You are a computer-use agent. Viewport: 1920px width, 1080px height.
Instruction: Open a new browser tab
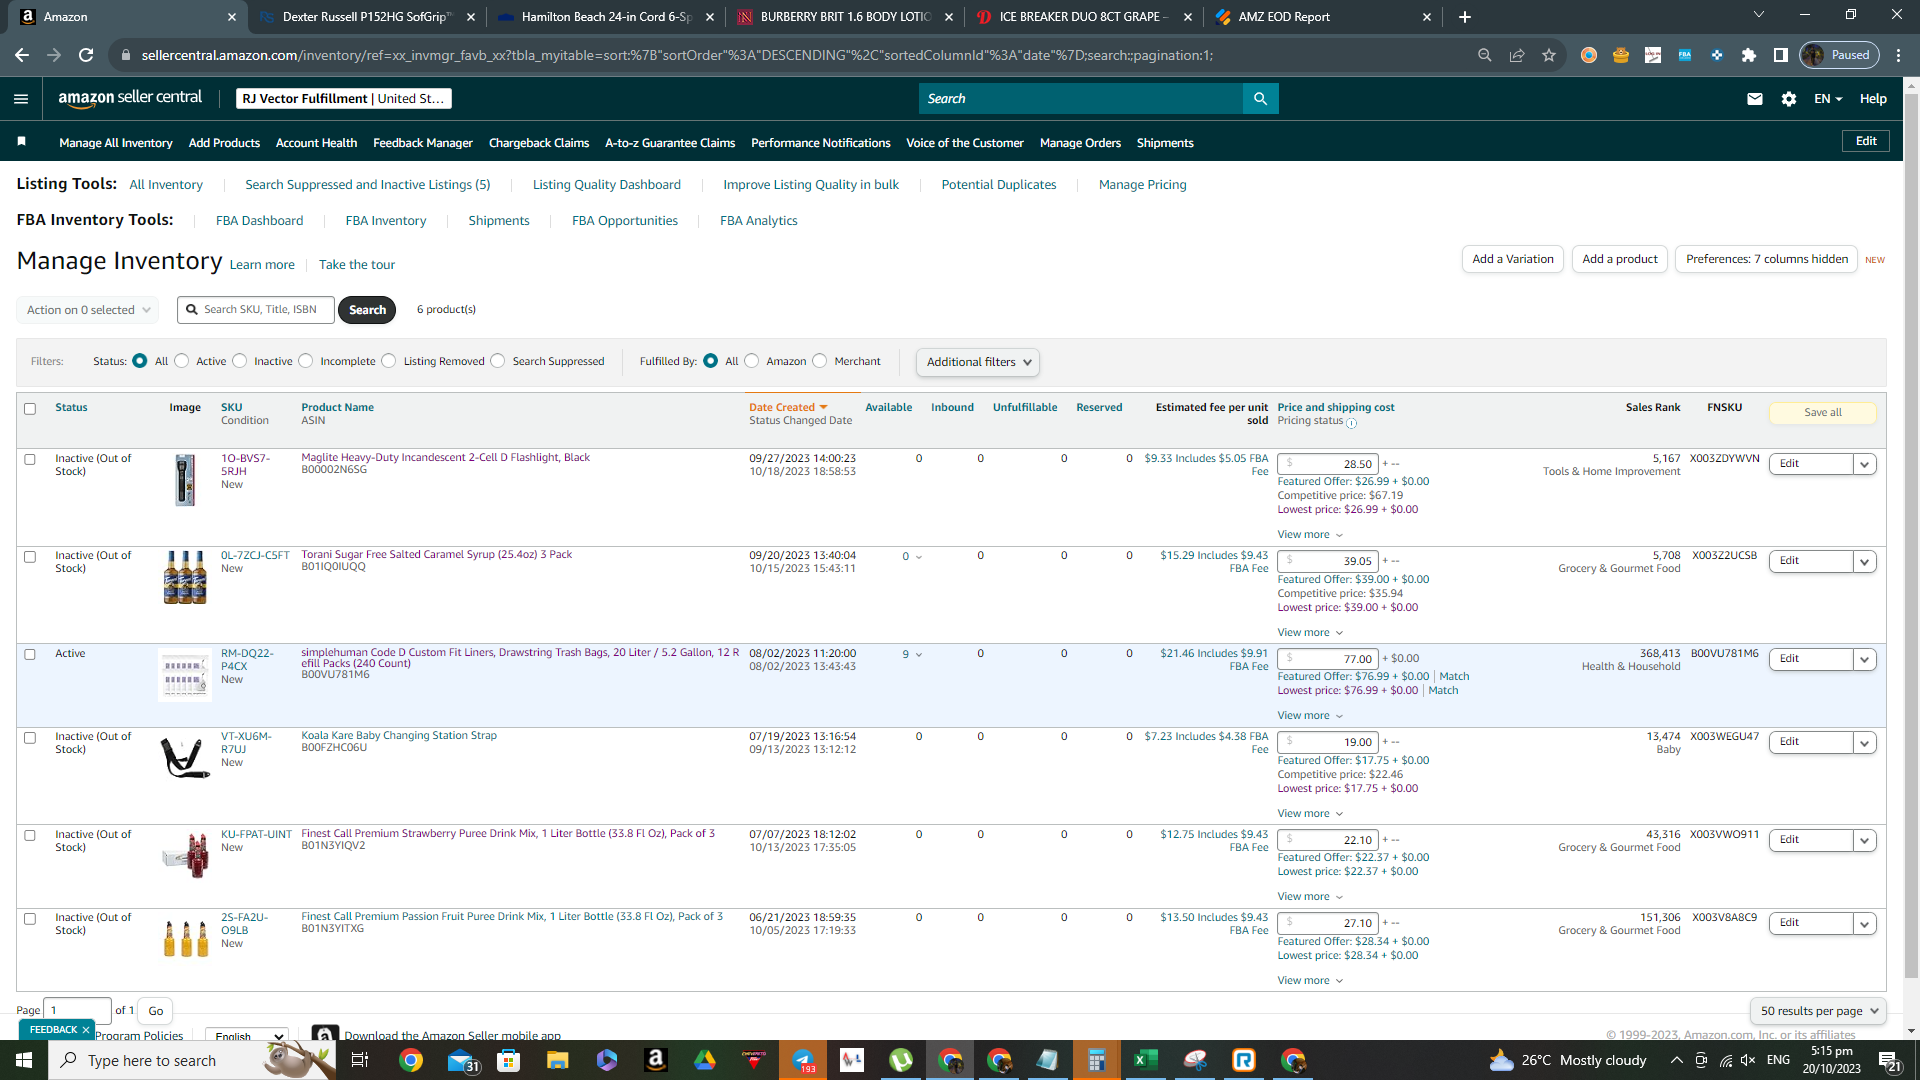pos(1465,17)
